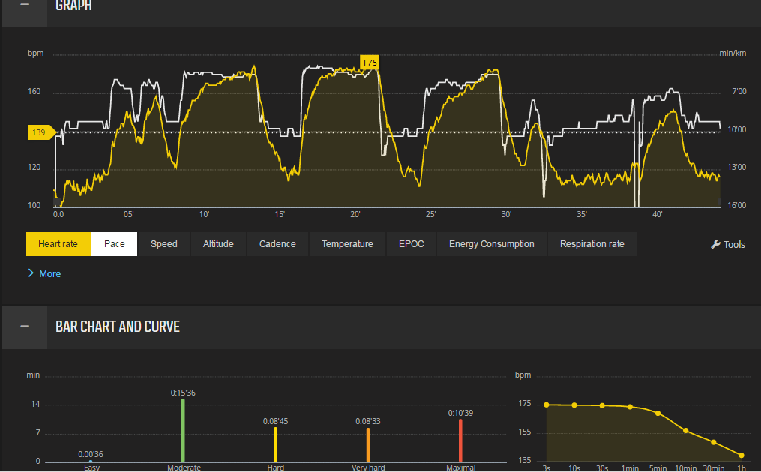
Task: Click the Hard zone yellow bar
Action: pyautogui.click(x=276, y=444)
